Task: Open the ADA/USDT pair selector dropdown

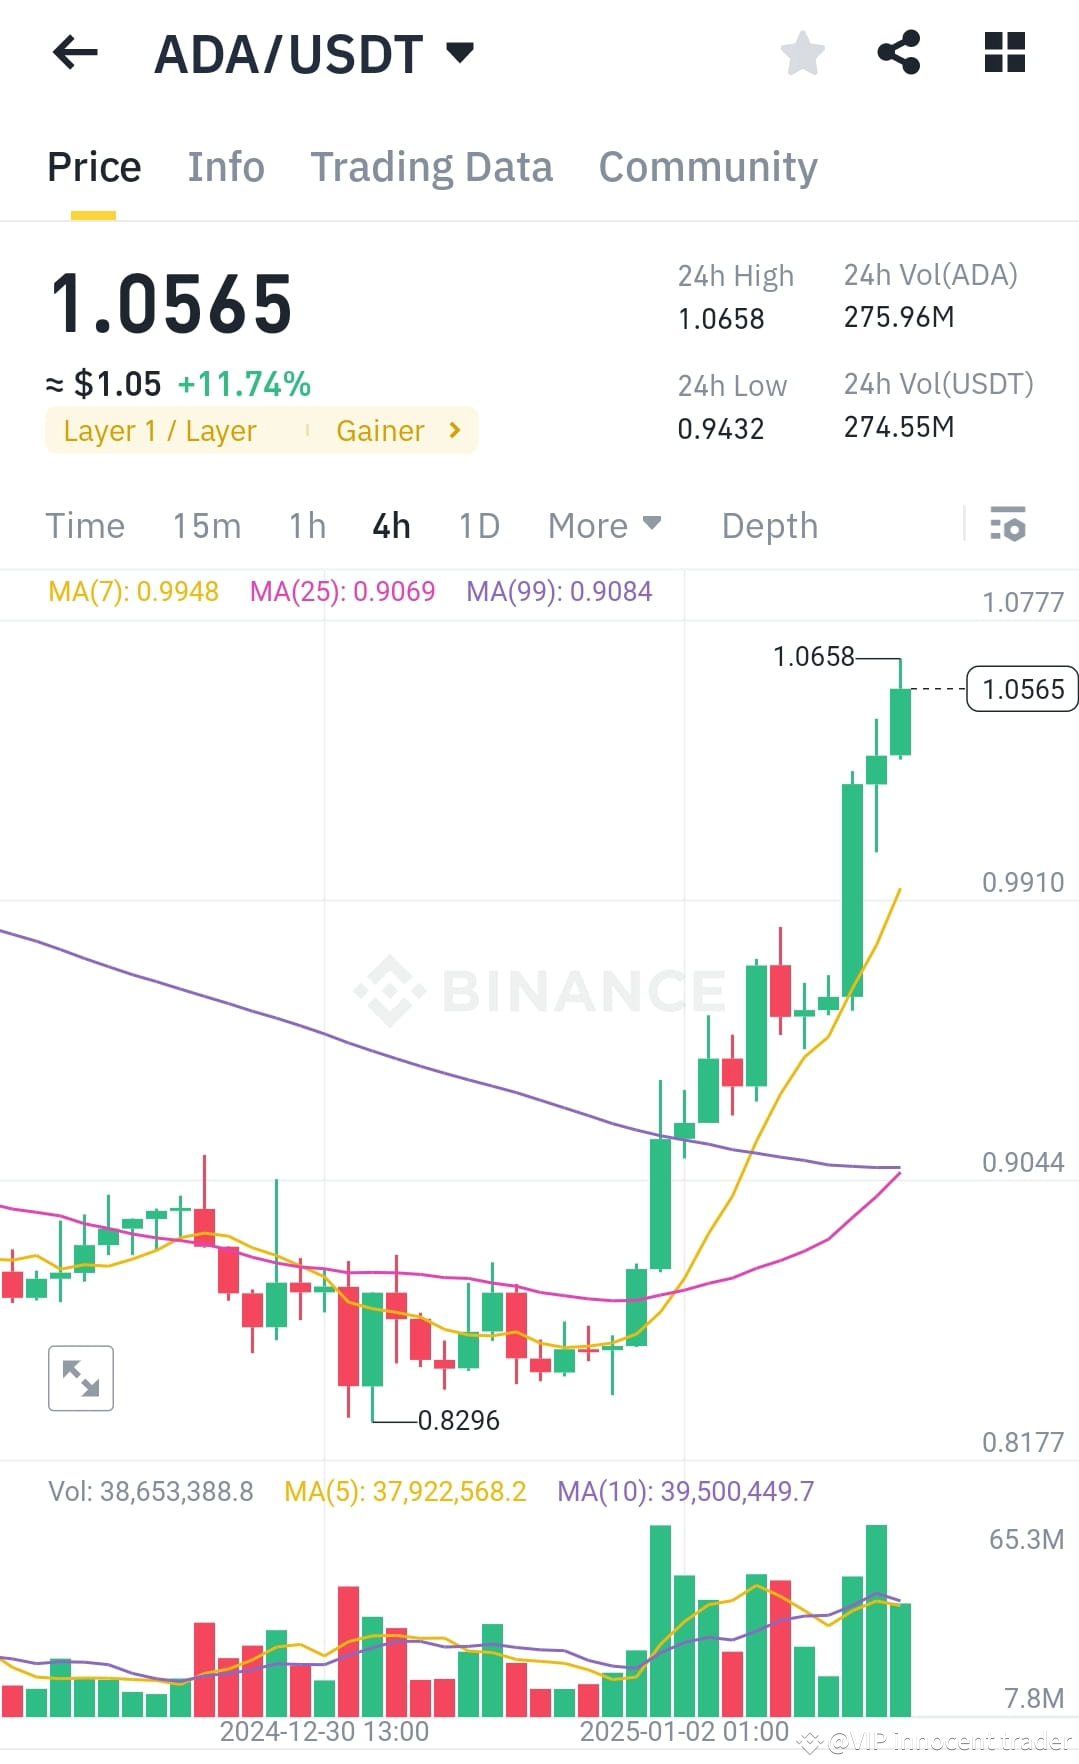Action: tap(460, 52)
